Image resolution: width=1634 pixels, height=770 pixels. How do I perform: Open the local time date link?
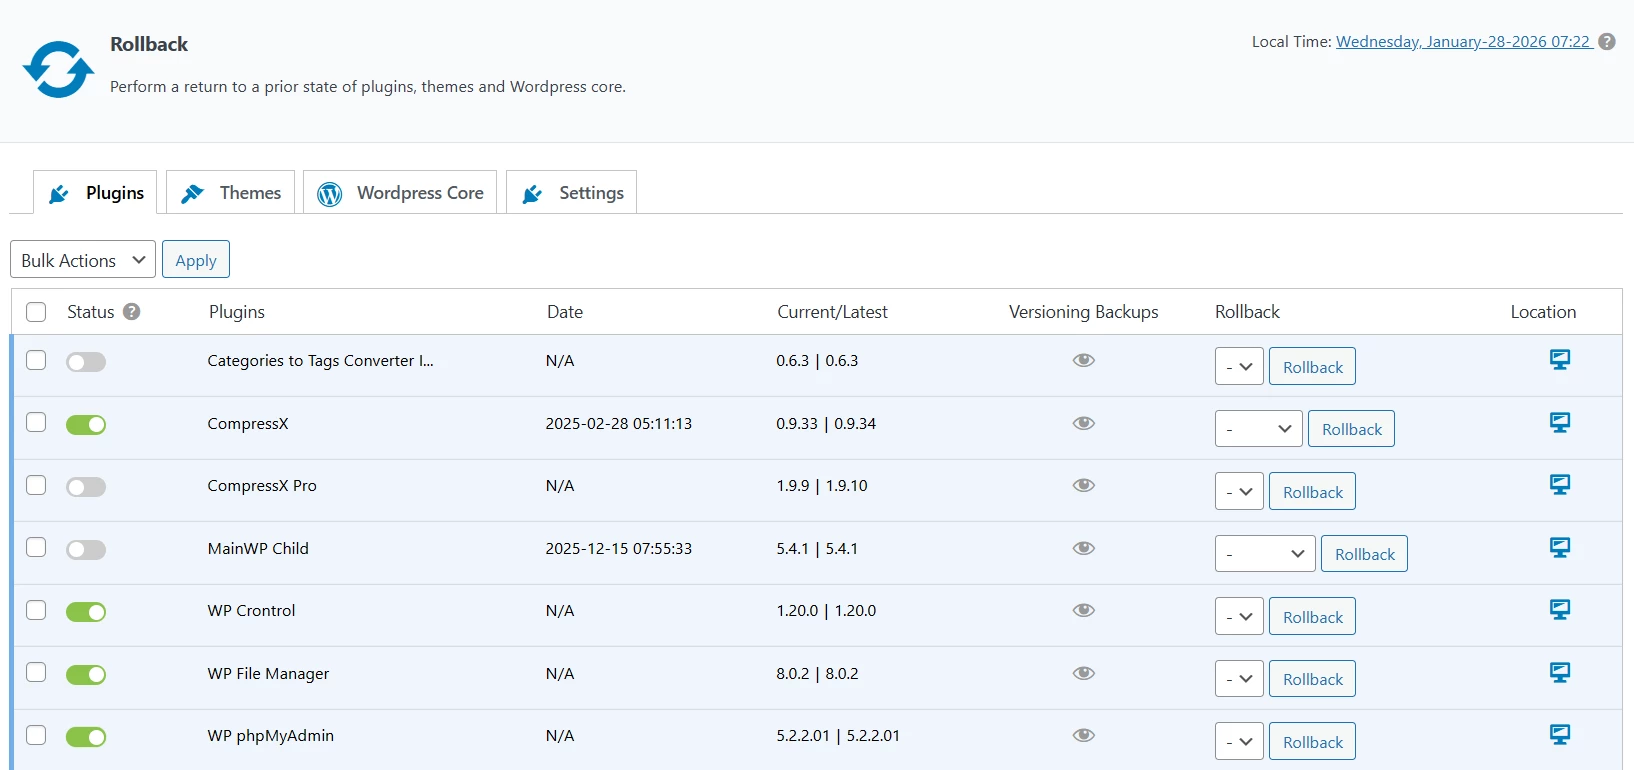click(1462, 42)
